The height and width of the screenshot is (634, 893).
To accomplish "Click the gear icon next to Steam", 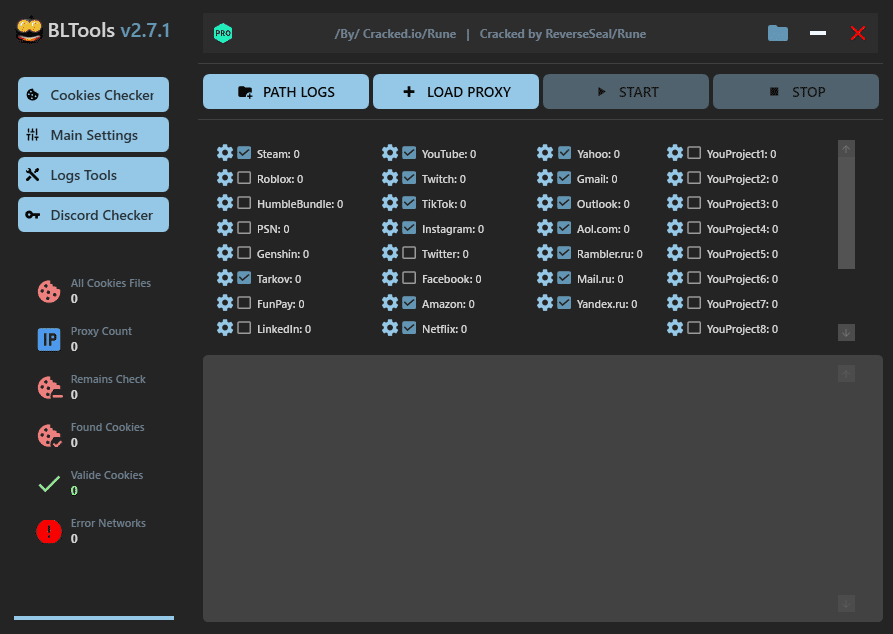I will pyautogui.click(x=225, y=153).
